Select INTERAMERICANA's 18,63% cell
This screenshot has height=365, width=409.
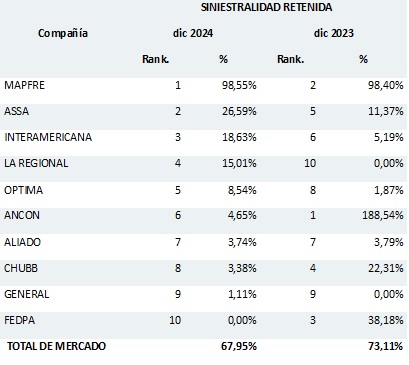tap(239, 137)
